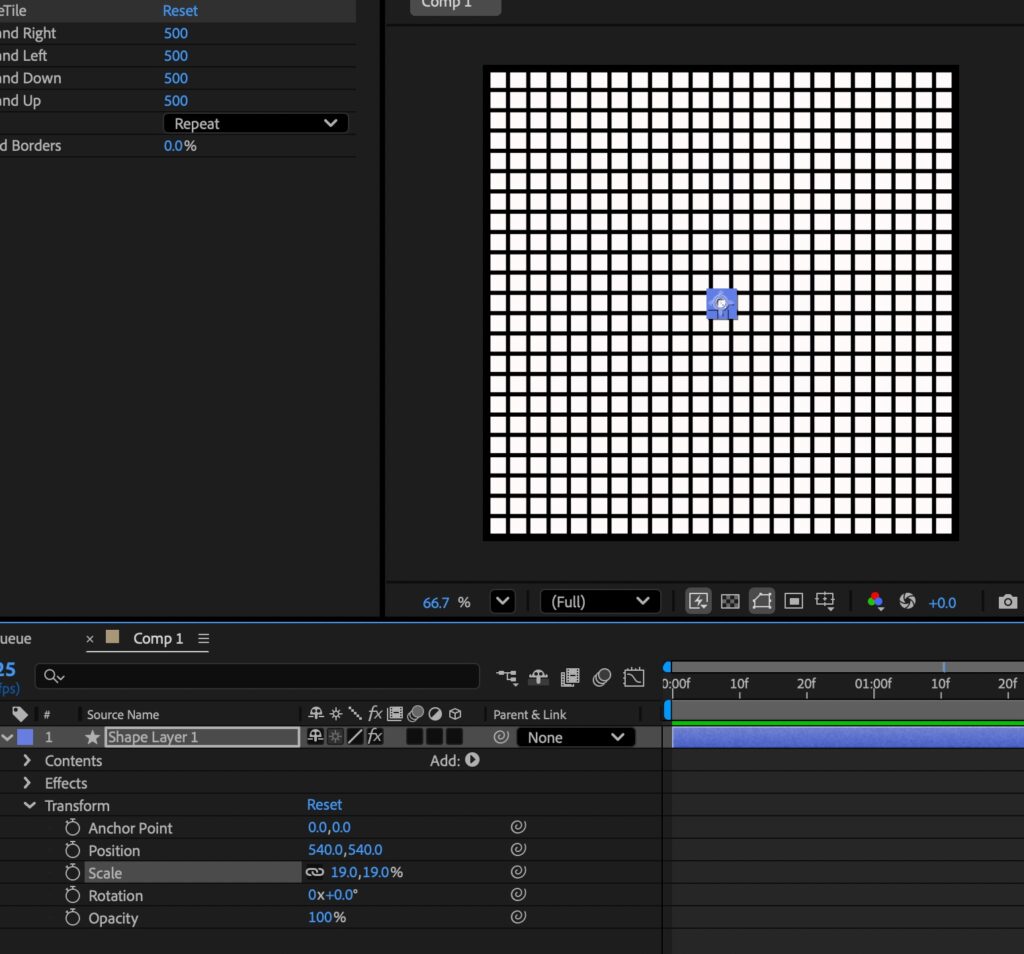Toggle the Scale stopwatch for keyframing
The width and height of the screenshot is (1024, 954).
tap(72, 873)
